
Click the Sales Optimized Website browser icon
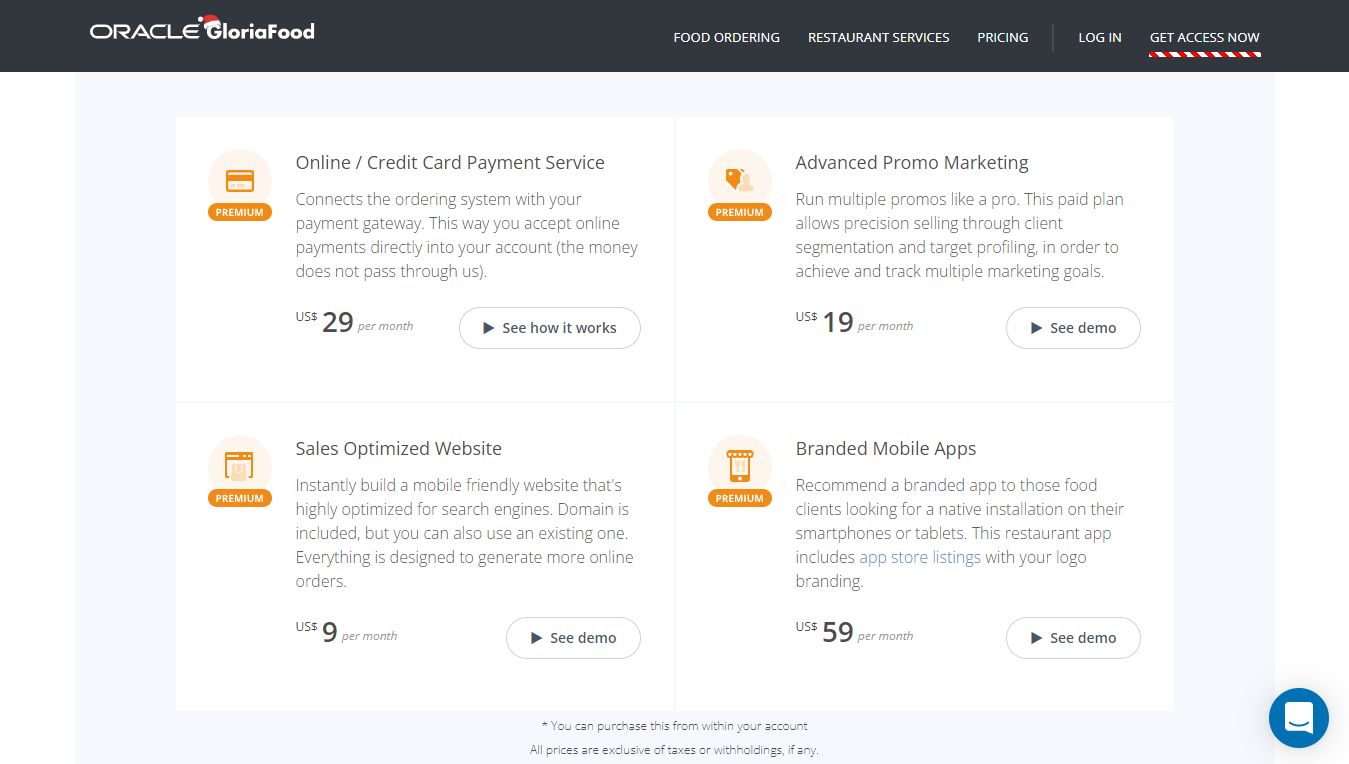(240, 466)
